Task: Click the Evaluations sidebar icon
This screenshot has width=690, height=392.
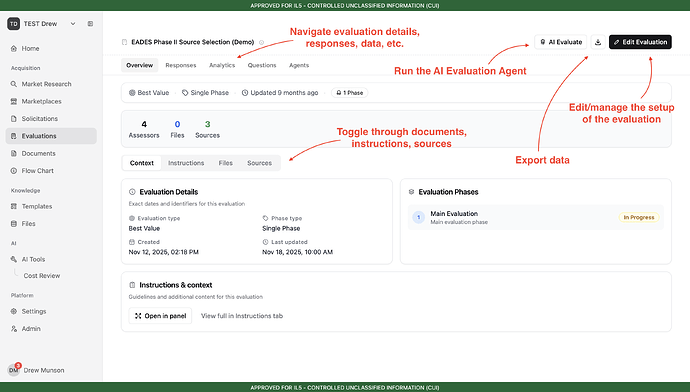Action: [x=14, y=136]
